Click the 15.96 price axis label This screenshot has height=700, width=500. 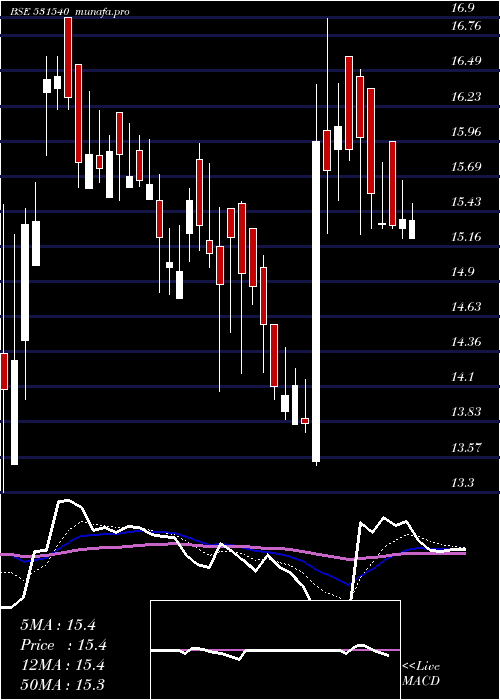pos(466,132)
